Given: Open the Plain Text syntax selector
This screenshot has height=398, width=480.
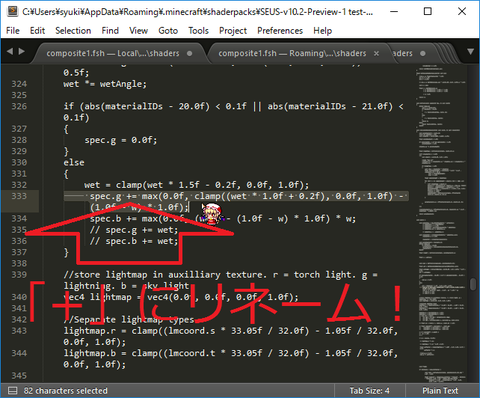Looking at the screenshot, I should (440, 391).
